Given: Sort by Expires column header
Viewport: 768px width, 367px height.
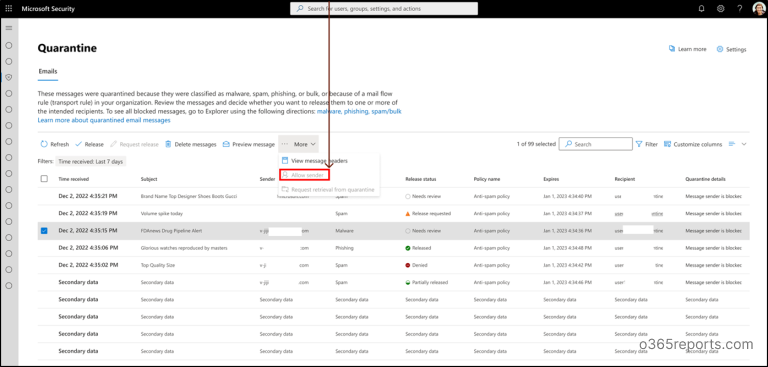Looking at the screenshot, I should point(551,179).
